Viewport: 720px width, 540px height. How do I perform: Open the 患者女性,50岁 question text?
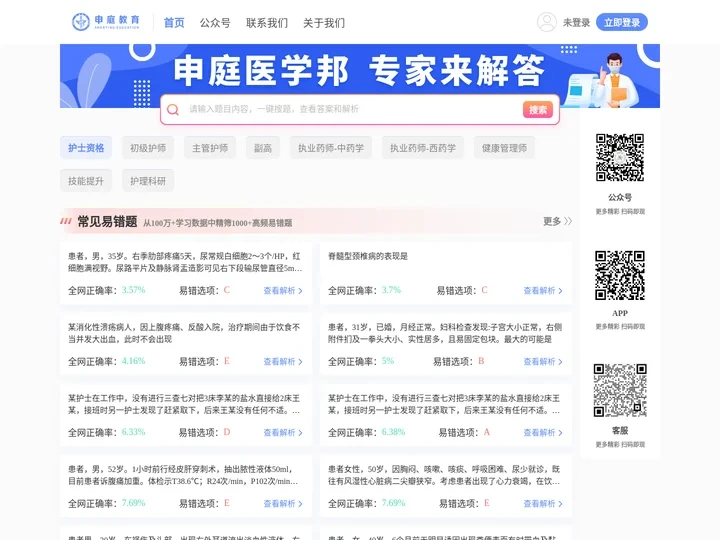coord(444,475)
